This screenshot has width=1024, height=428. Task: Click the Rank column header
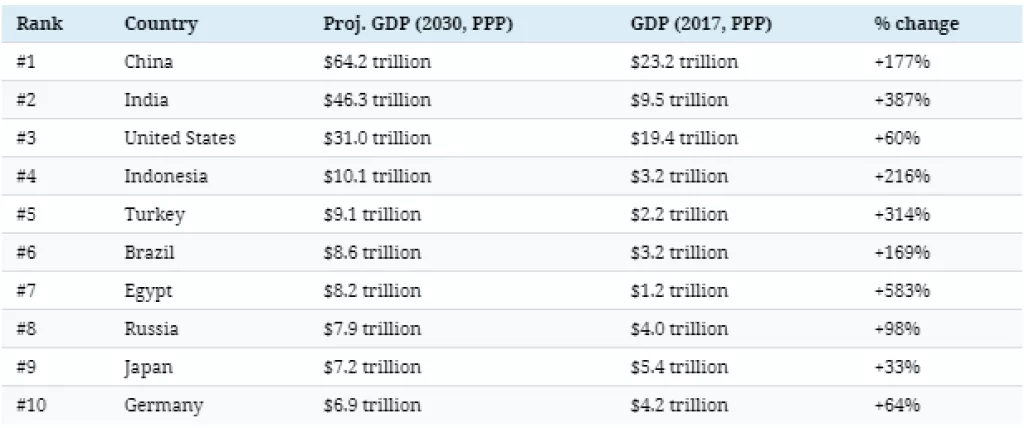pos(40,24)
